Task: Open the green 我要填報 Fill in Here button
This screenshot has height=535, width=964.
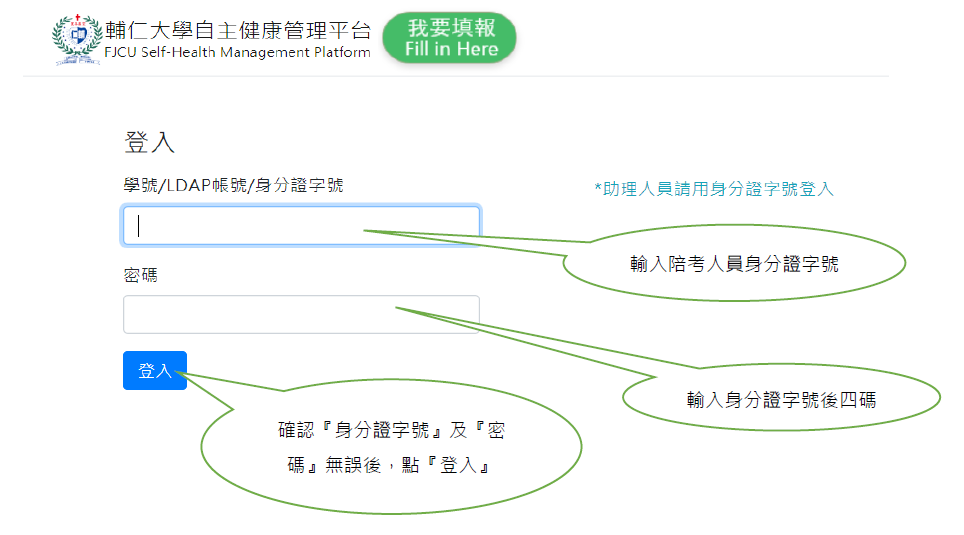Action: (449, 38)
